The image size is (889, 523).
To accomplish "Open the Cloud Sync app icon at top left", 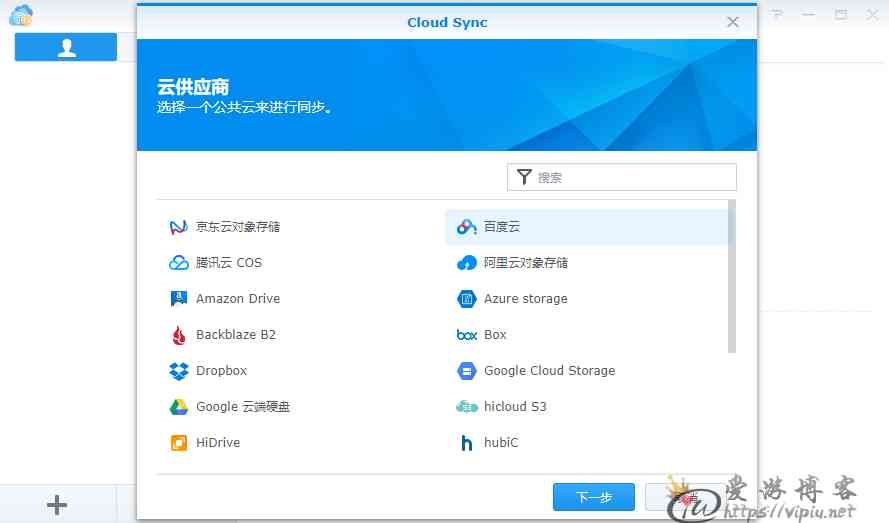I will point(22,15).
